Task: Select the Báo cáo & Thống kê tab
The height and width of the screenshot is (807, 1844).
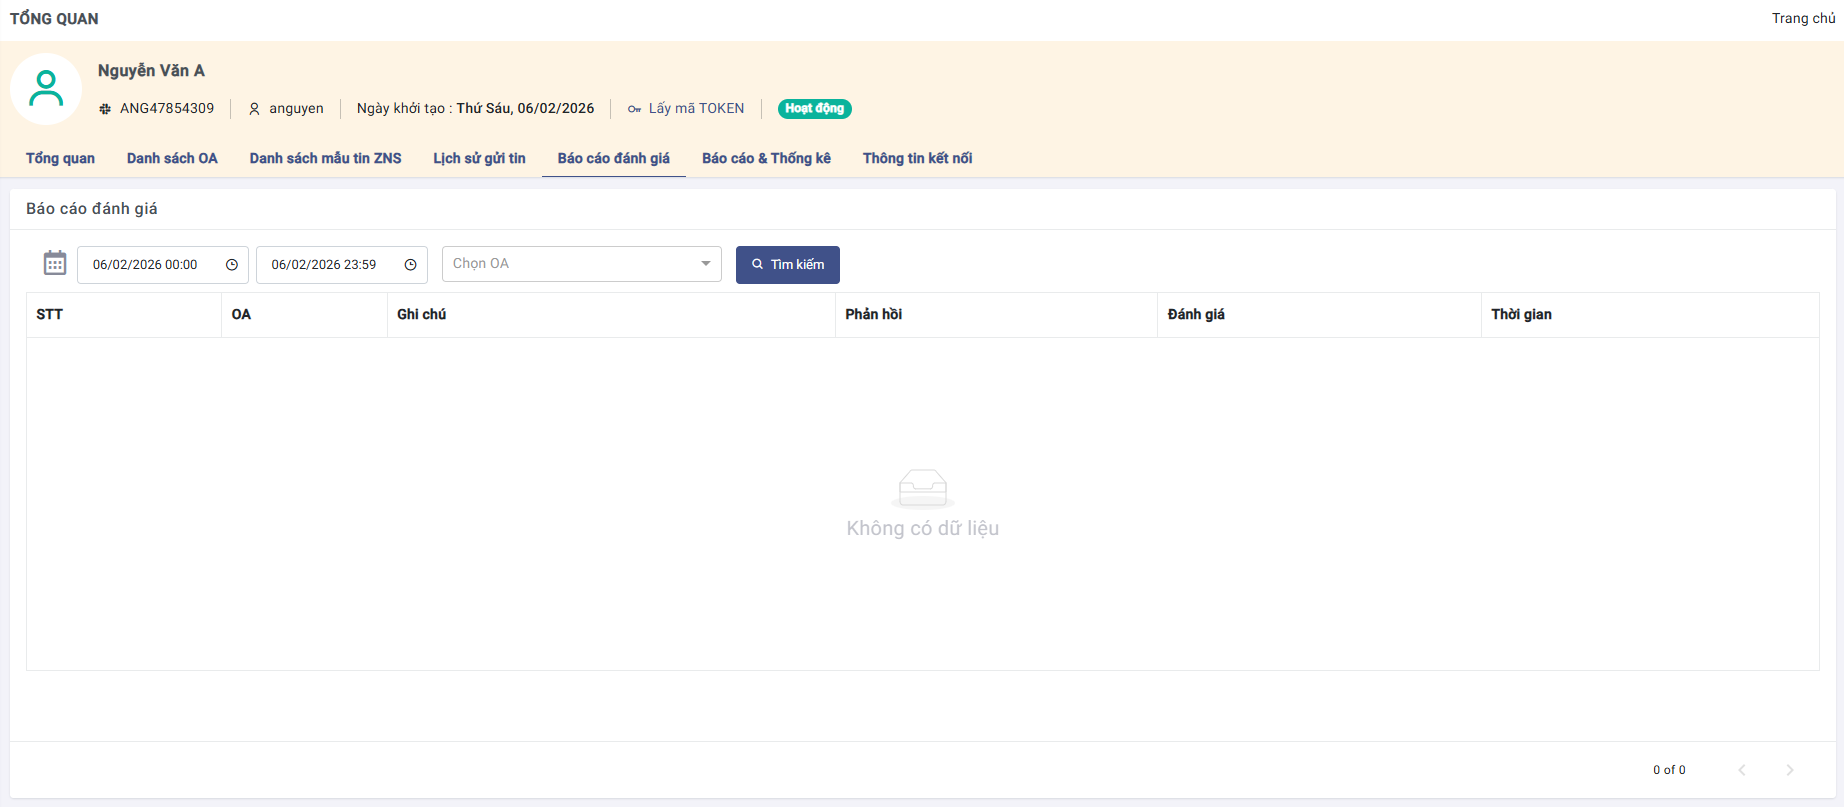Action: tap(766, 158)
